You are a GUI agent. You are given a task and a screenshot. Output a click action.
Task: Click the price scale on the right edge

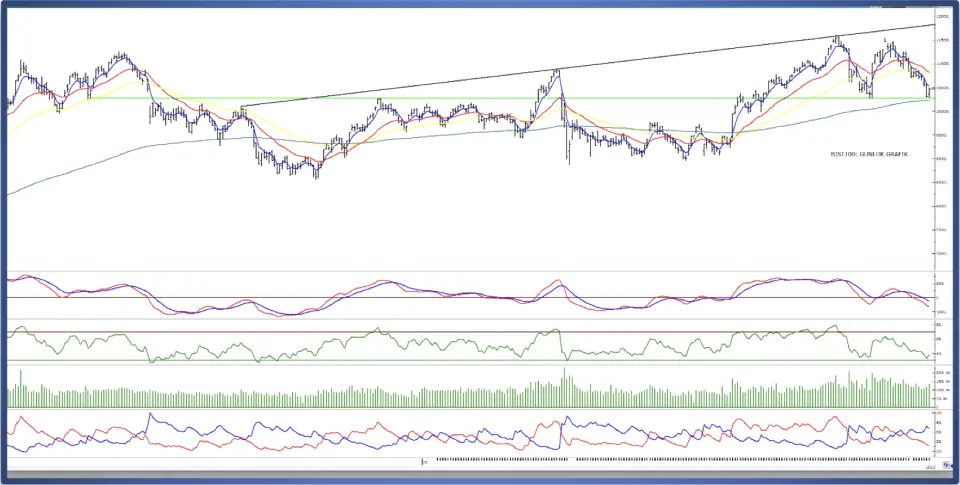click(x=943, y=140)
